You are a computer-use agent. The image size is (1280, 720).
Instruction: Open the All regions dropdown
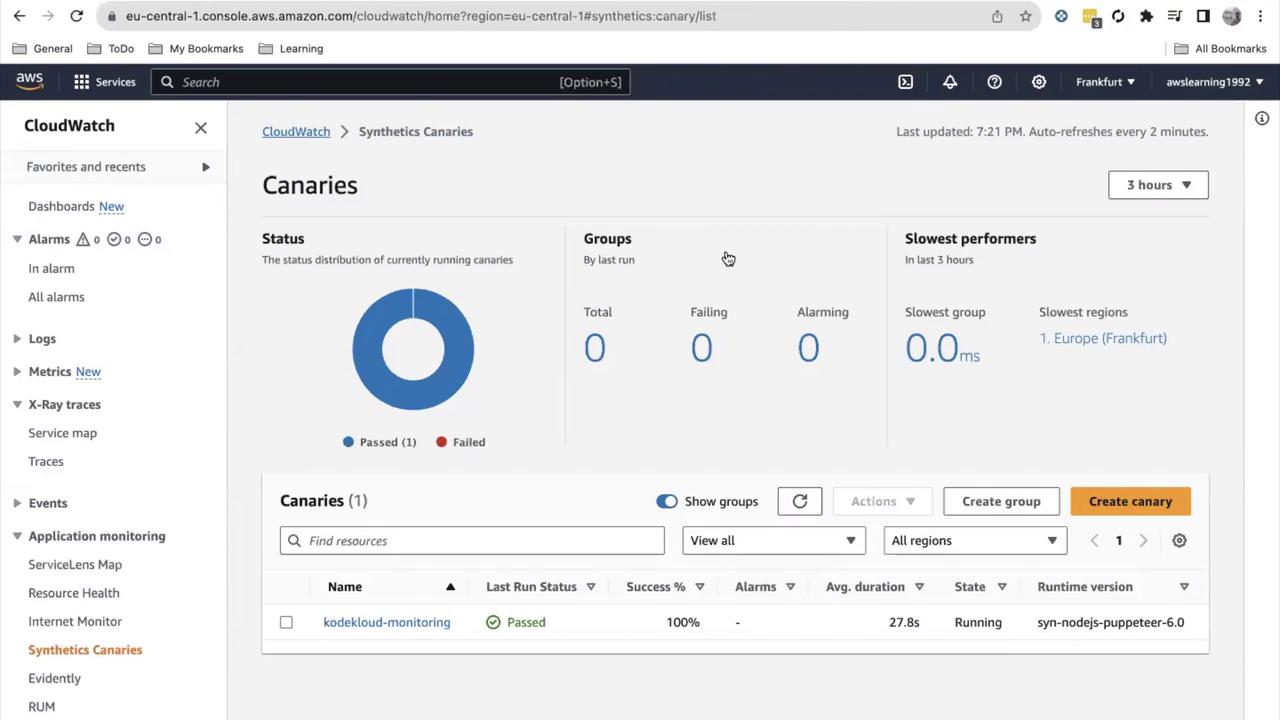click(x=974, y=540)
